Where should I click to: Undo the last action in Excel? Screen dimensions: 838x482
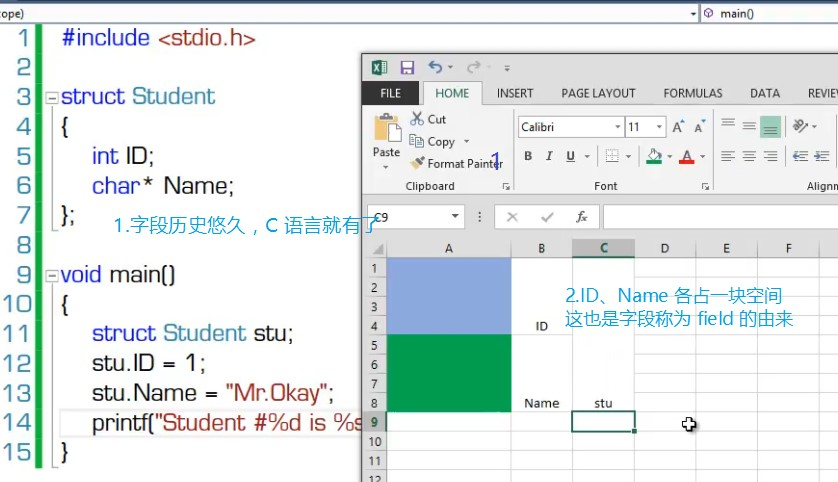(435, 67)
